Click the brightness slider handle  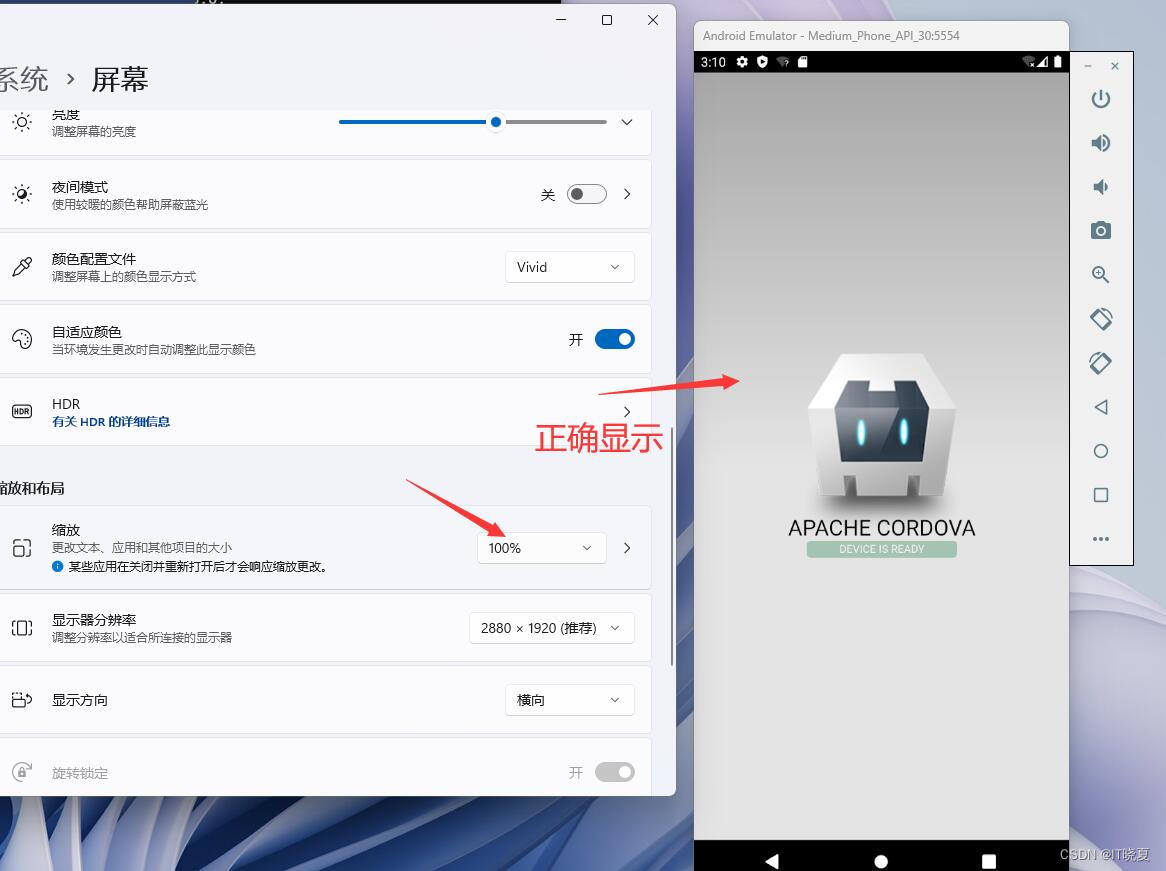[496, 122]
